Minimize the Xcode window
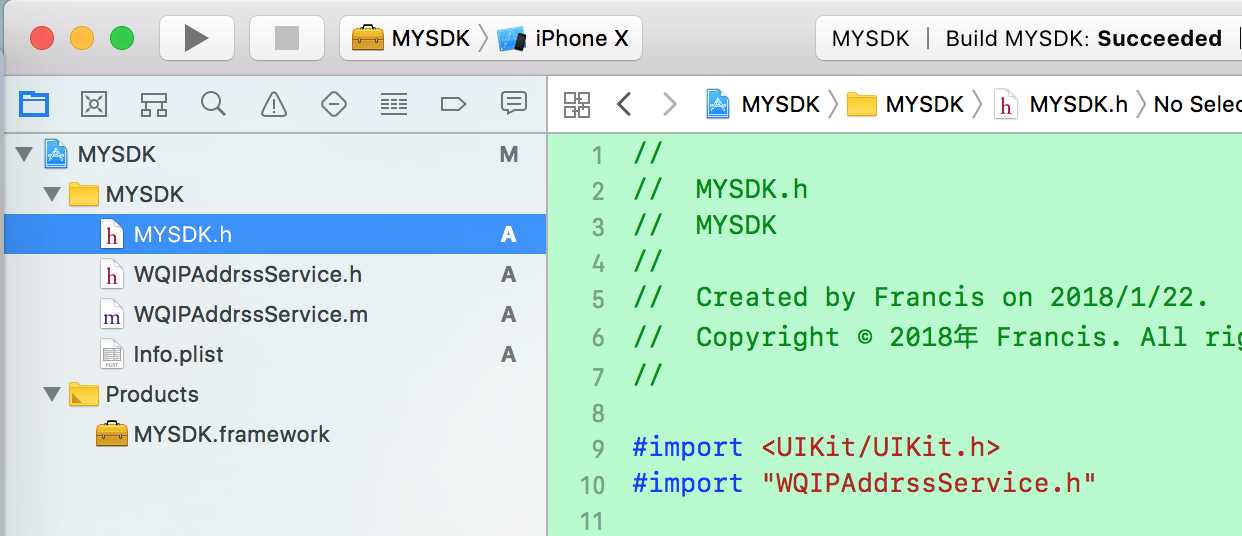The image size is (1242, 536). click(x=82, y=39)
